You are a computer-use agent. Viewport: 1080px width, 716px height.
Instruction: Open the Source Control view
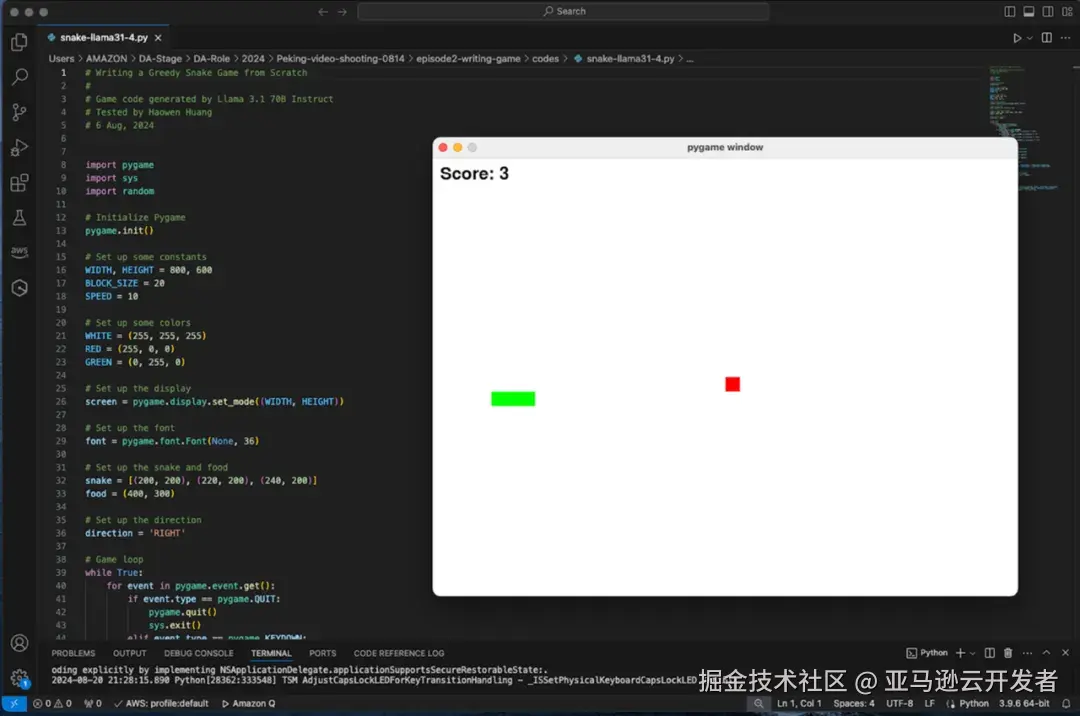tap(19, 112)
